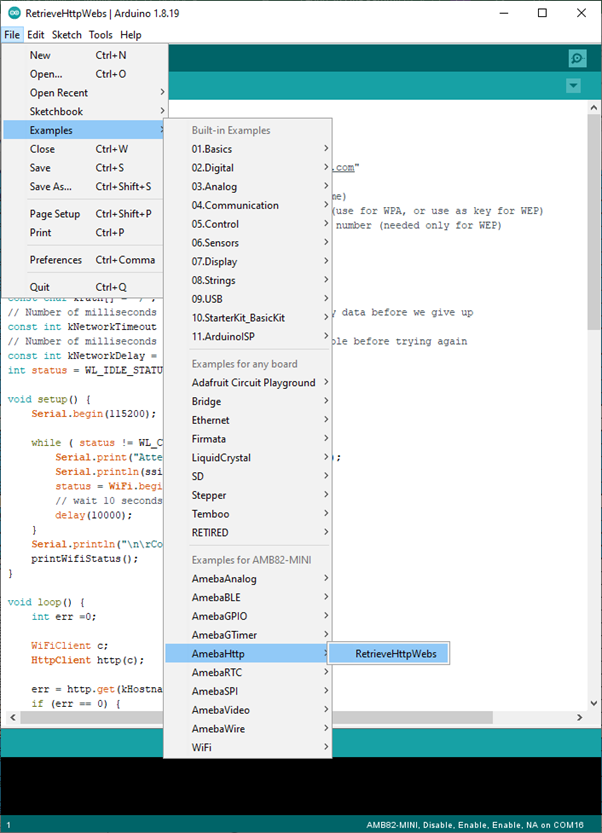This screenshot has width=602, height=833.
Task: Click the horizontal scrollbar right arrow
Action: 578,718
